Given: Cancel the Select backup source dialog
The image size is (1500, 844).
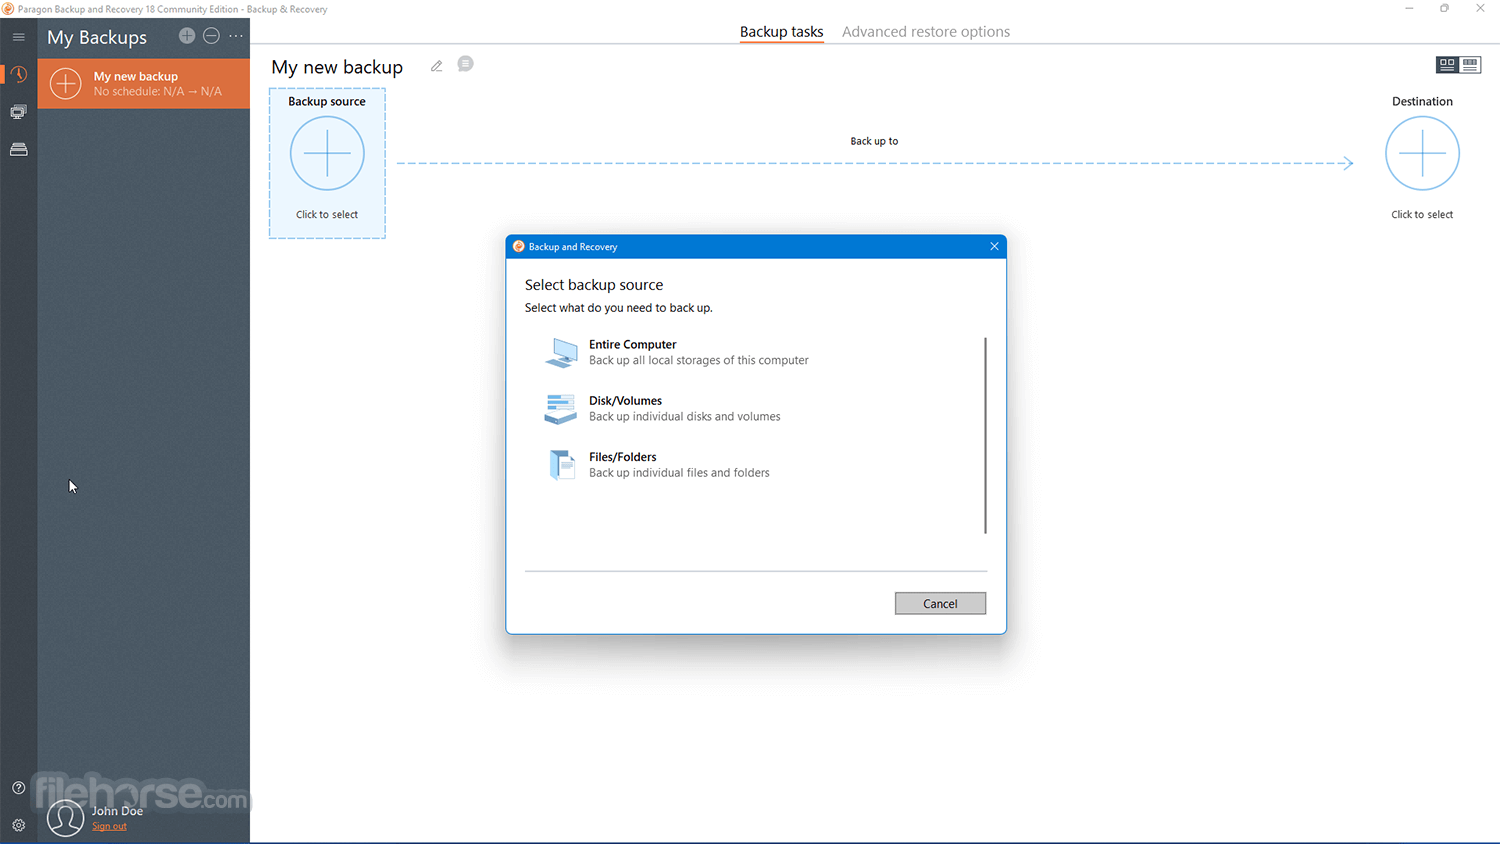Looking at the screenshot, I should (940, 603).
